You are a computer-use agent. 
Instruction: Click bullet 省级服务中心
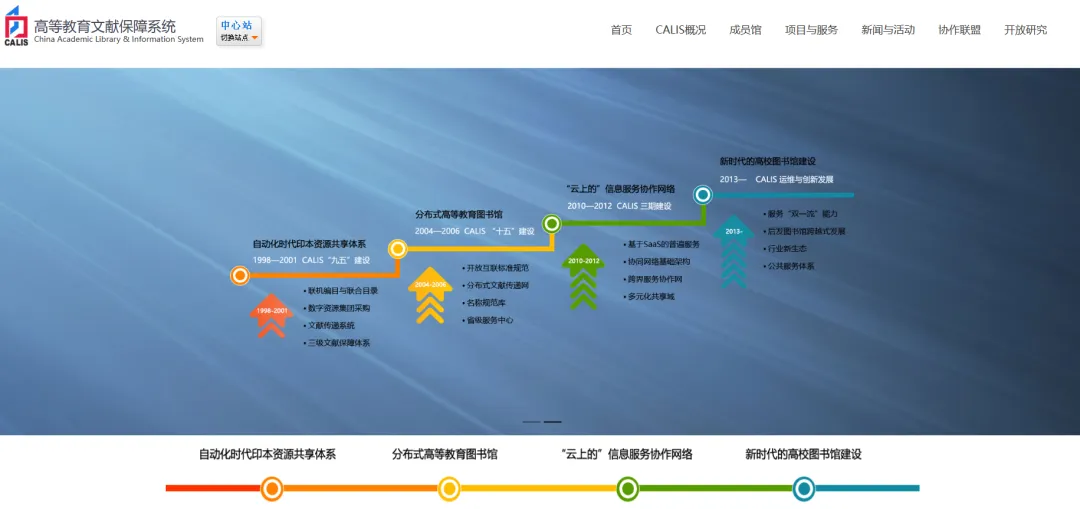488,320
